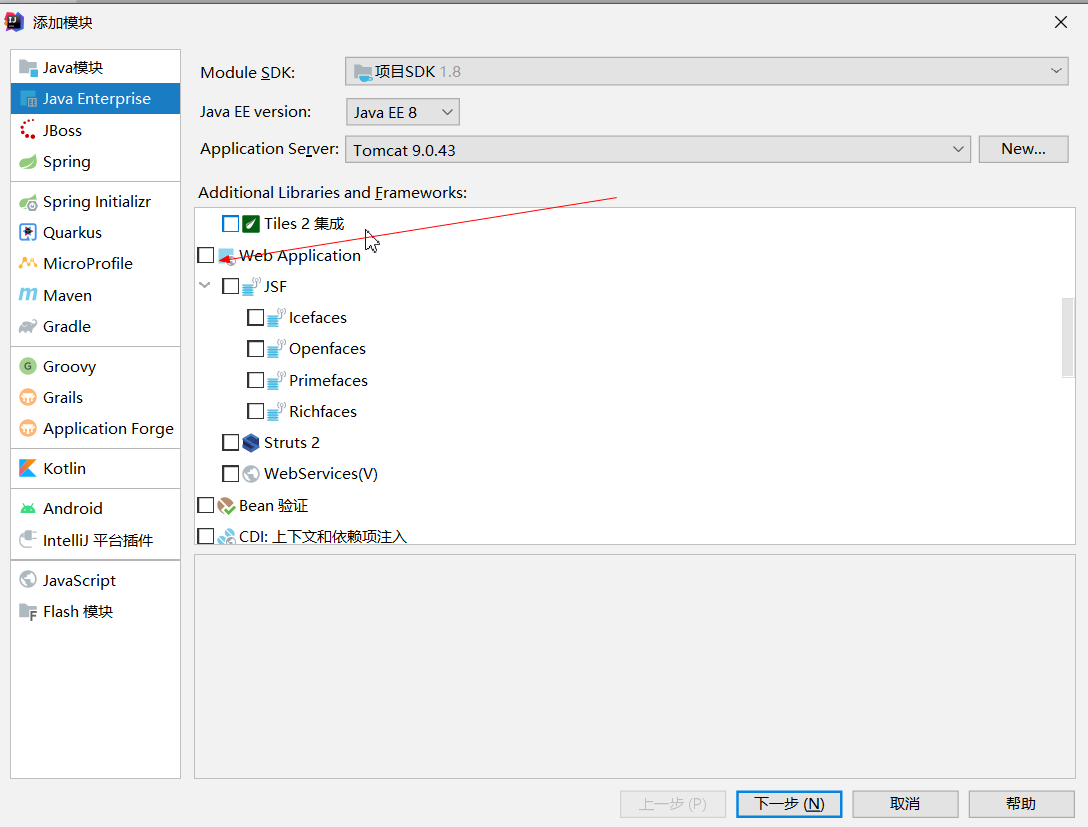
Task: Open the Module SDK dropdown
Action: [x=706, y=71]
